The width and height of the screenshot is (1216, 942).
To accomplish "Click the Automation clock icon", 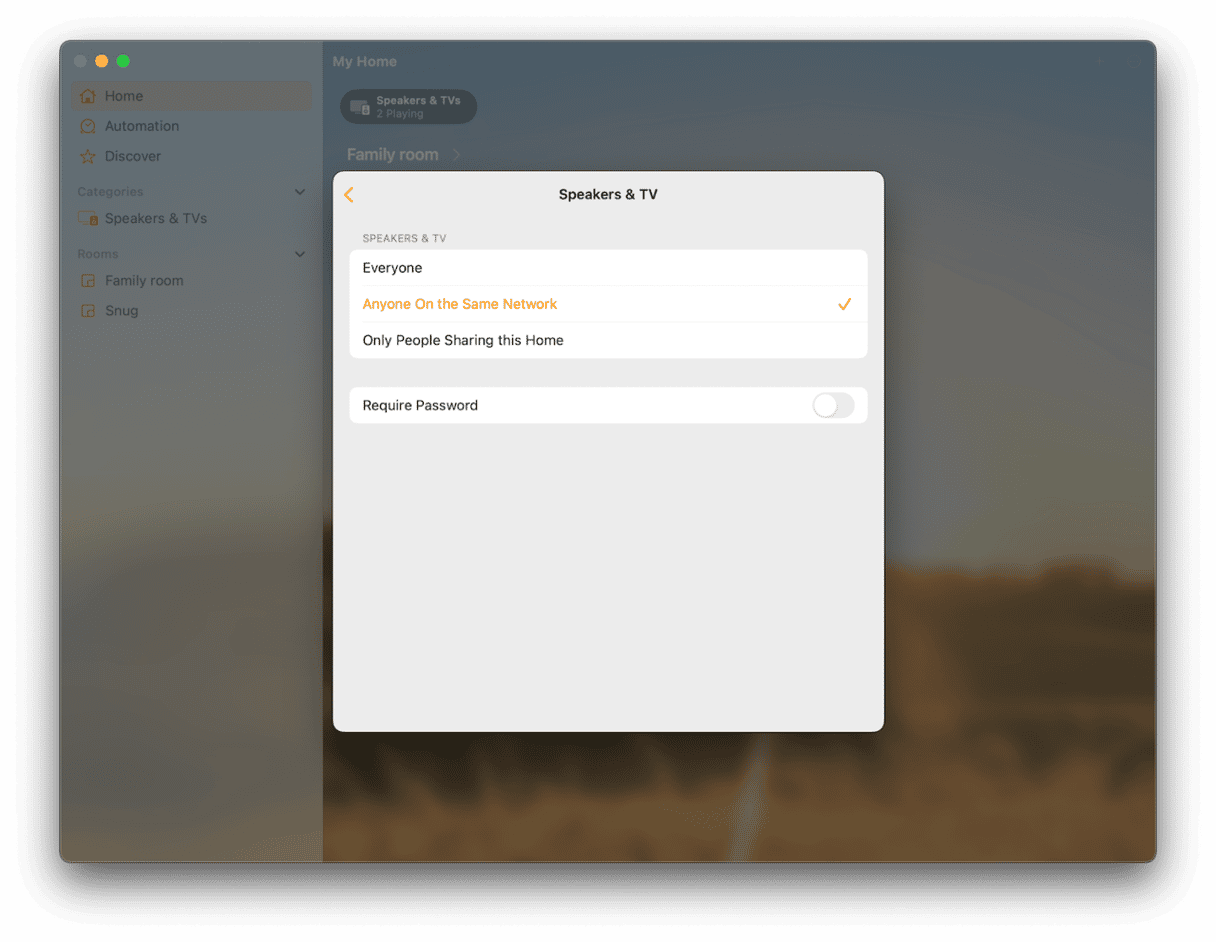I will coord(88,126).
